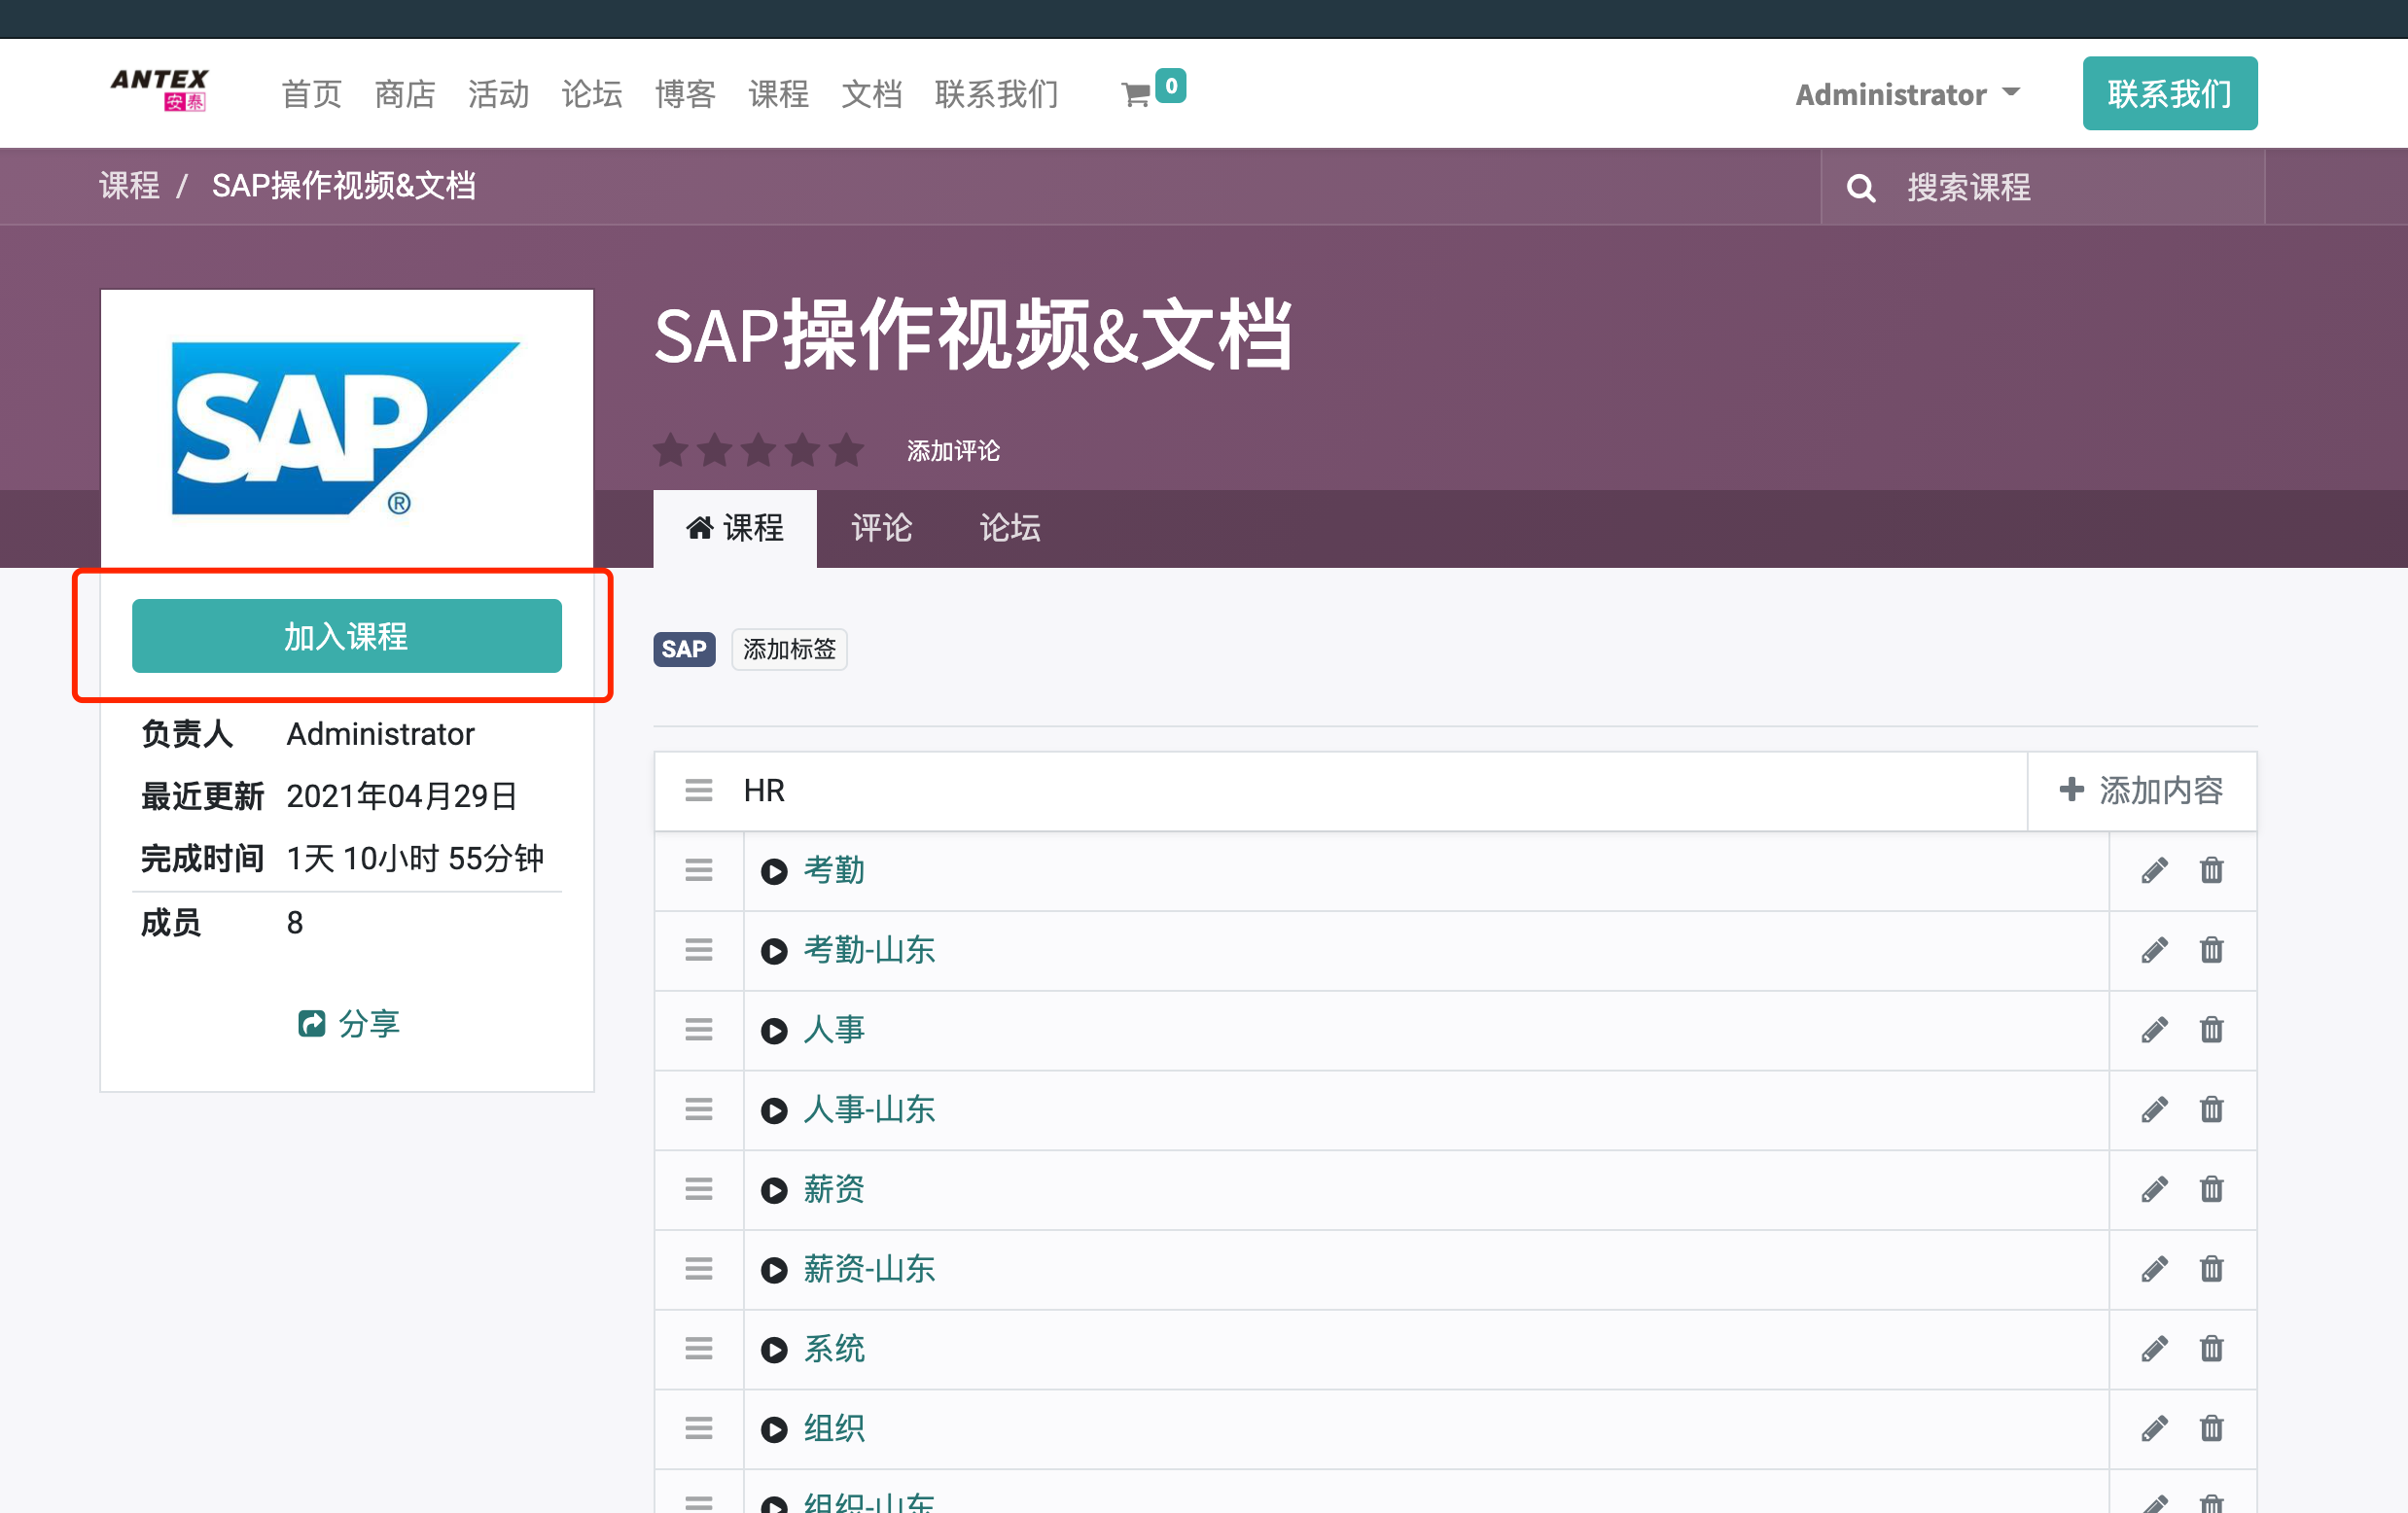2408x1513 pixels.
Task: Click the 搜索课程 search field
Action: [2070, 188]
